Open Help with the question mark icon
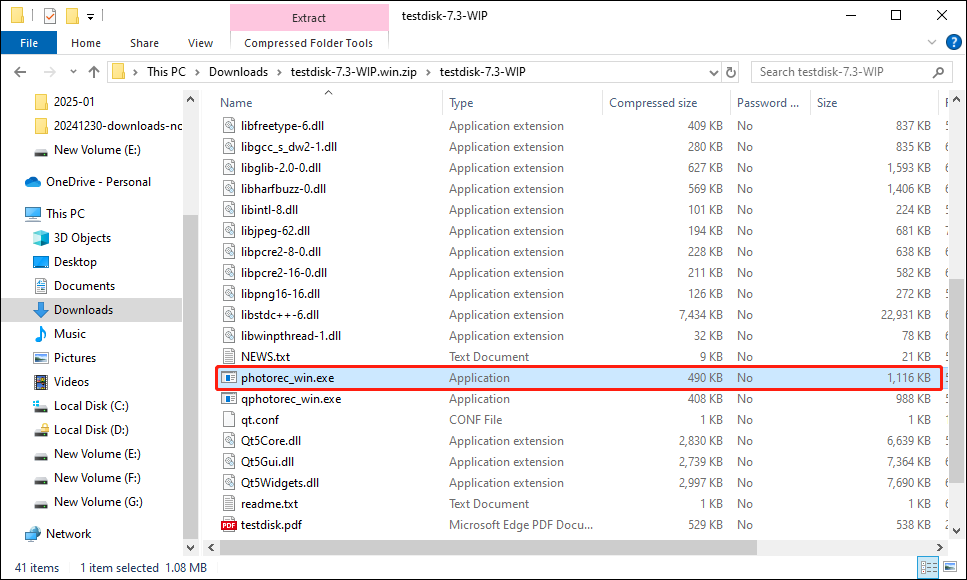 tap(953, 42)
